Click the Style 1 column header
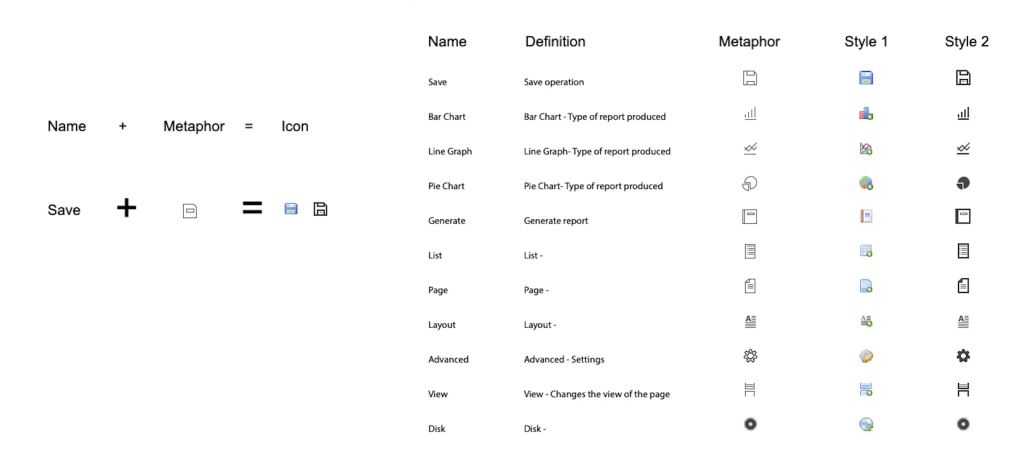This screenshot has width=1023, height=460. pyautogui.click(x=866, y=42)
